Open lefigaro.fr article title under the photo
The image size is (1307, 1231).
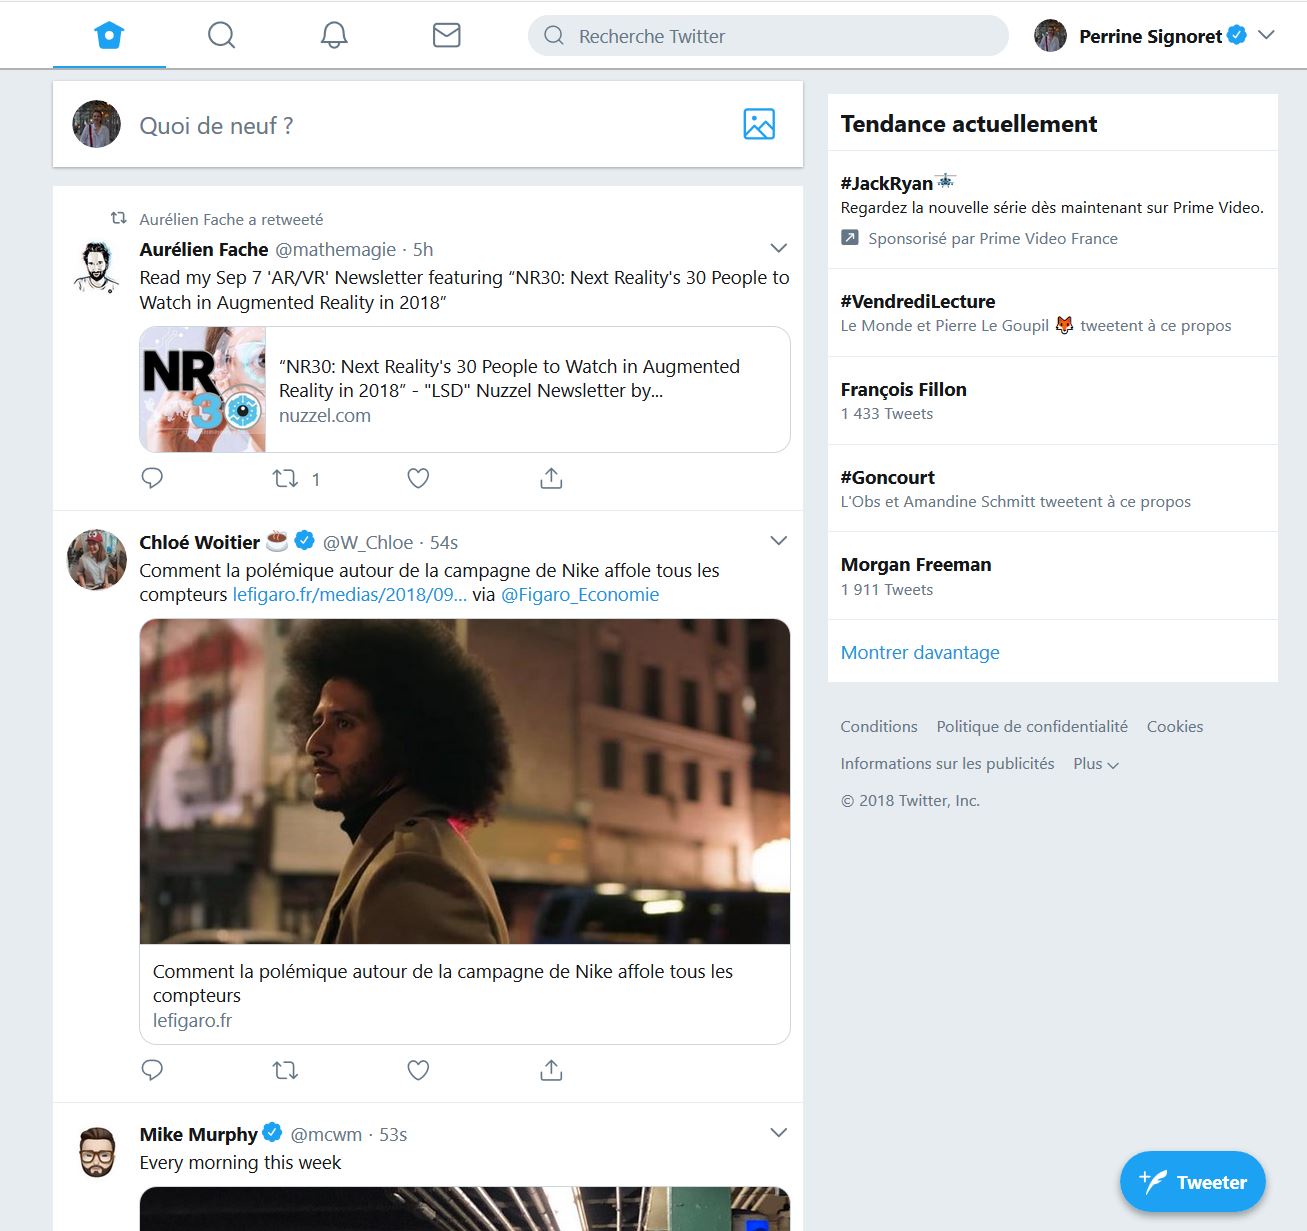tap(443, 983)
